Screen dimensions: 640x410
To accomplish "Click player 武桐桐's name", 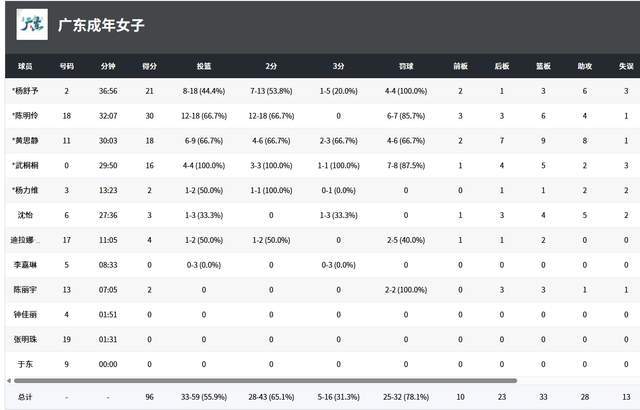I will (24, 166).
